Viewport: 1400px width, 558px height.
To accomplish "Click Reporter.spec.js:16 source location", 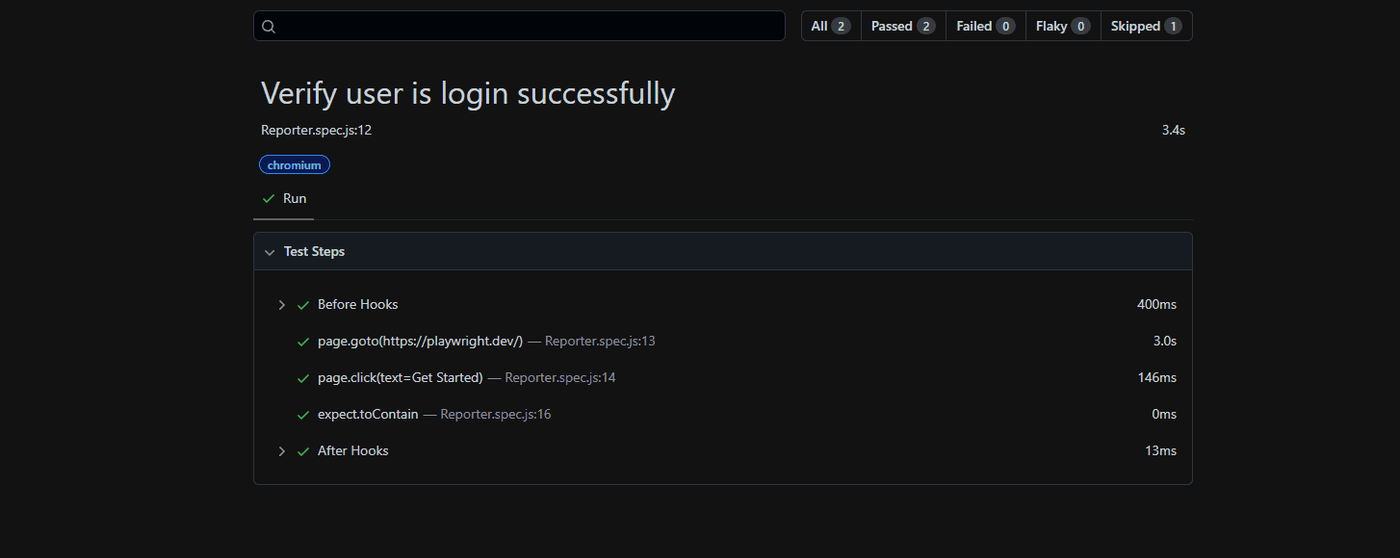I will (x=496, y=414).
